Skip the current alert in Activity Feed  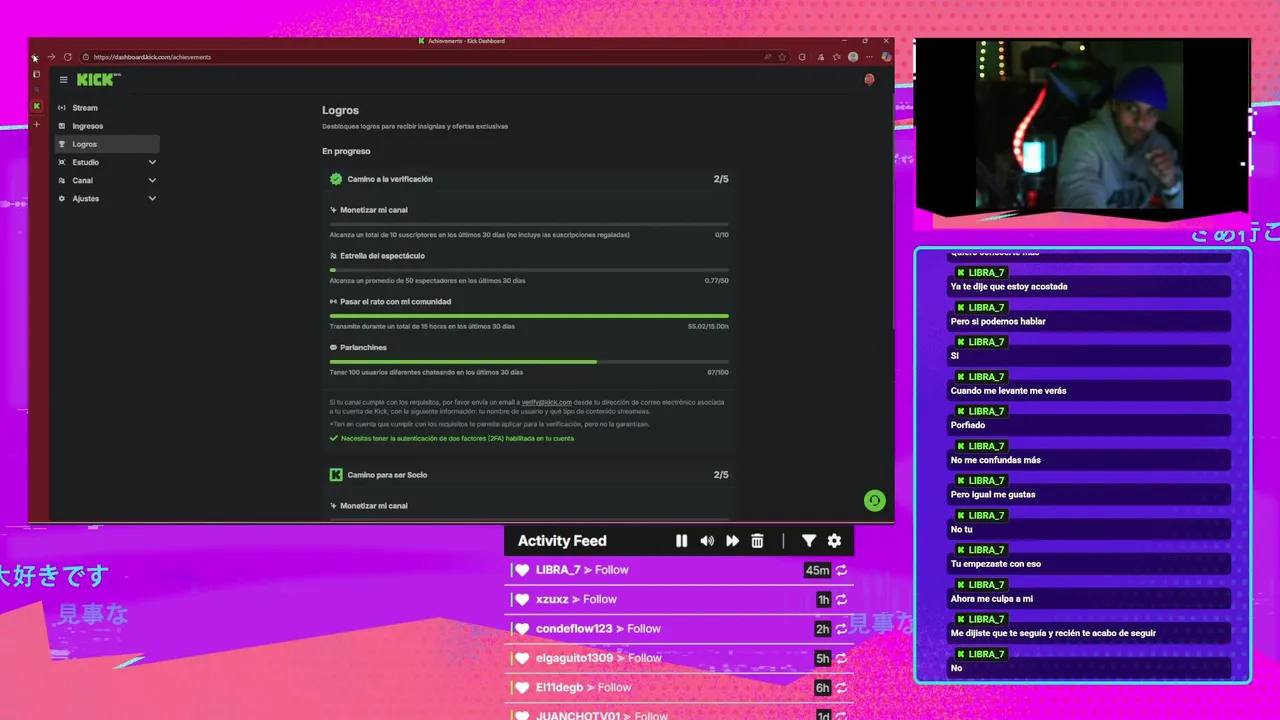click(732, 541)
